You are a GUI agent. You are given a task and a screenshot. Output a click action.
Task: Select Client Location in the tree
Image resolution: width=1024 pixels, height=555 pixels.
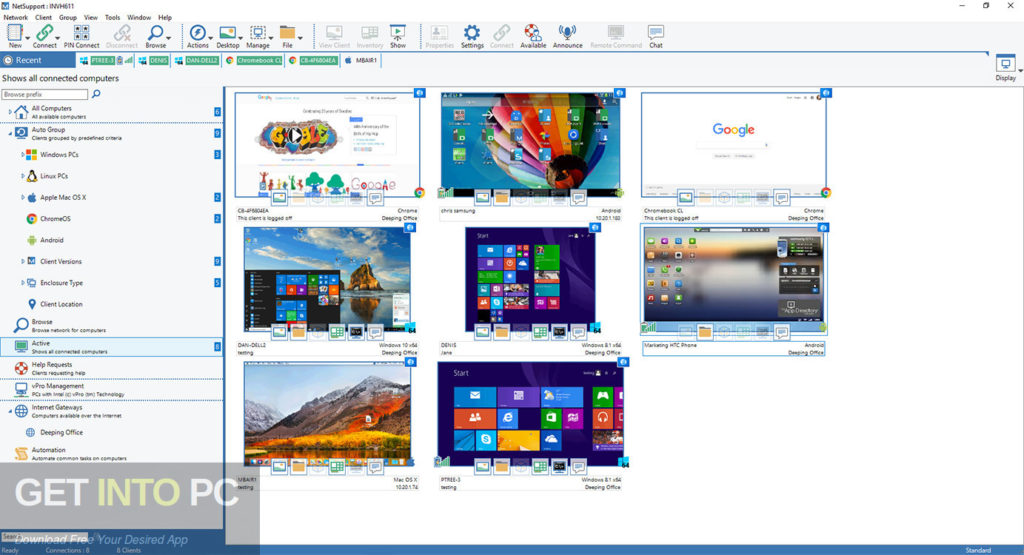pyautogui.click(x=61, y=304)
